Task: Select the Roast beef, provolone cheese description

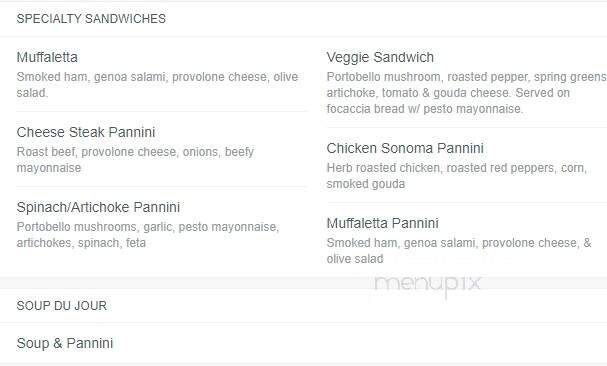Action: pyautogui.click(x=135, y=160)
